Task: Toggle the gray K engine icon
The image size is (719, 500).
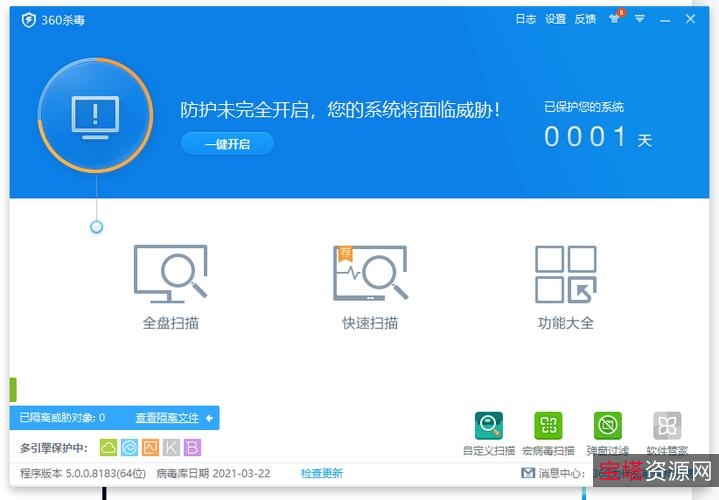Action: click(171, 447)
